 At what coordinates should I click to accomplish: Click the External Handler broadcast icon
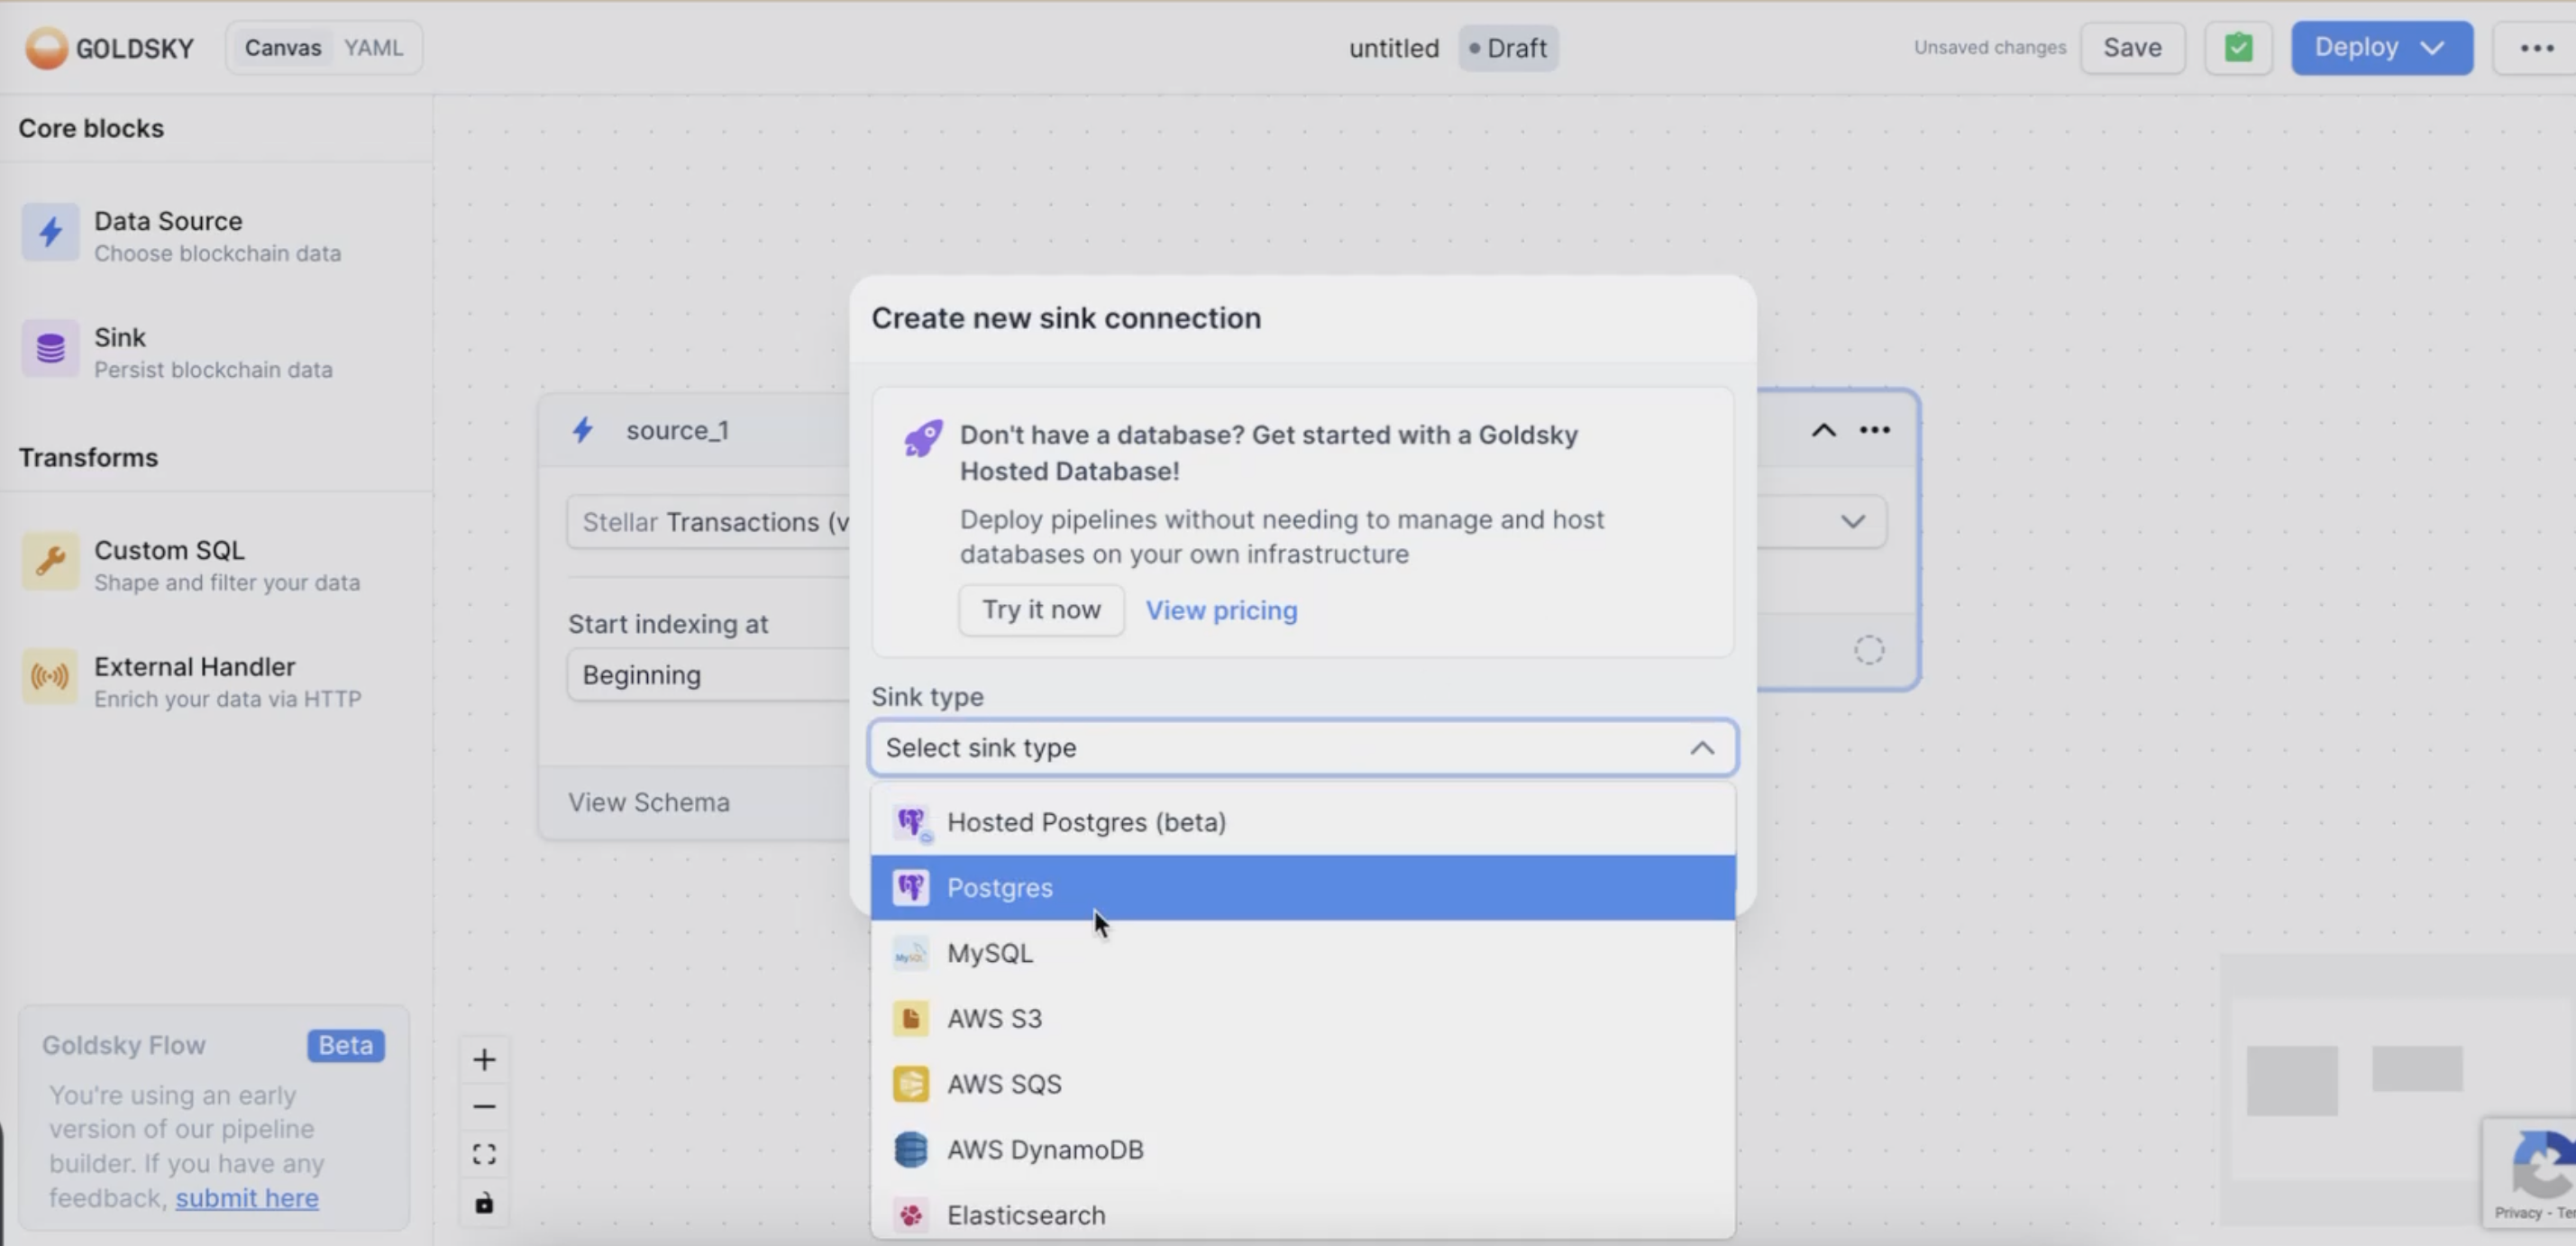click(x=50, y=678)
